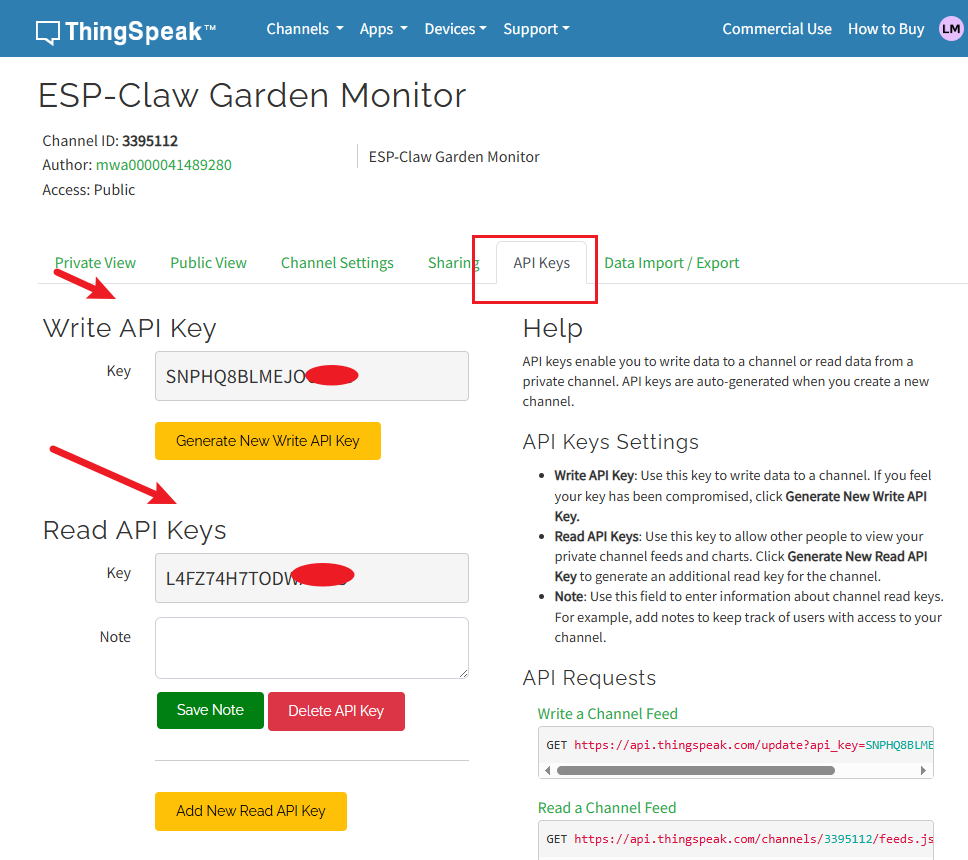Click the Write API Key heading
The height and width of the screenshot is (860, 968).
(x=130, y=328)
